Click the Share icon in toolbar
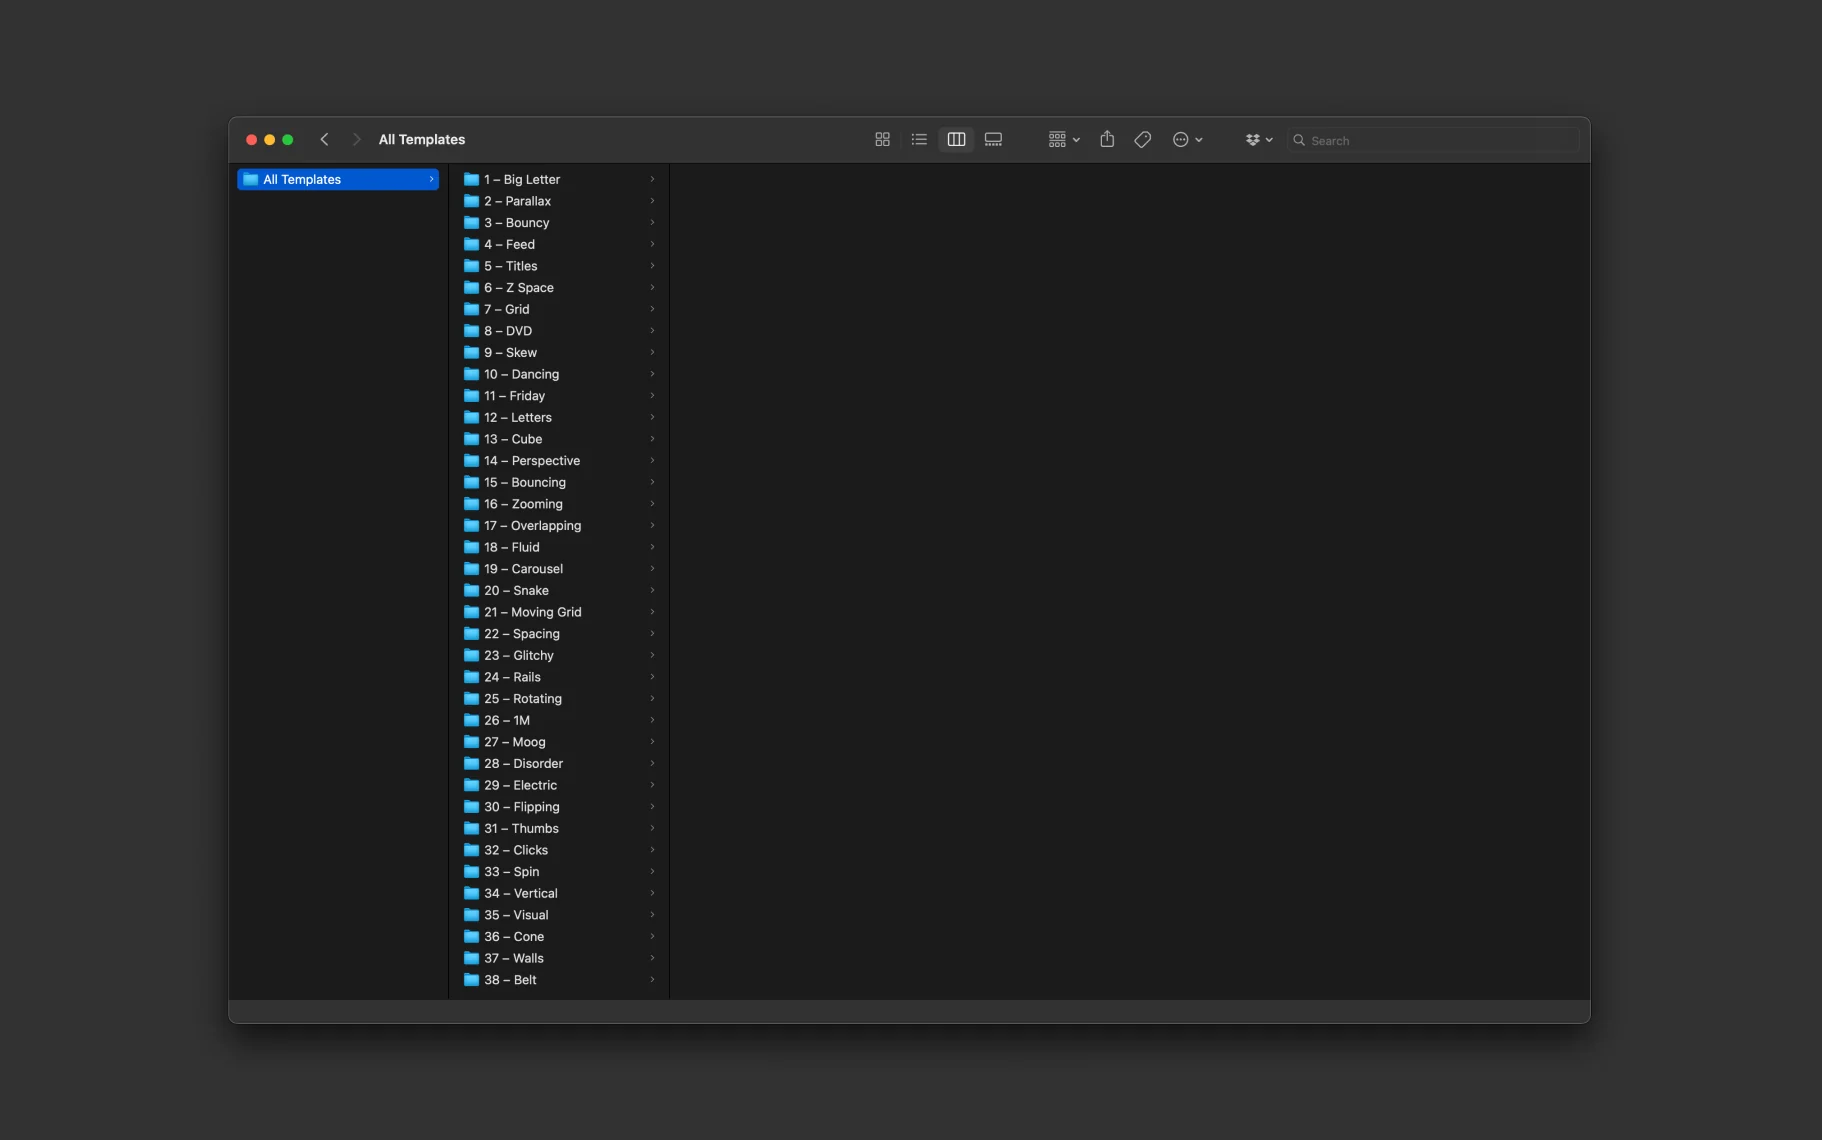 pyautogui.click(x=1107, y=140)
